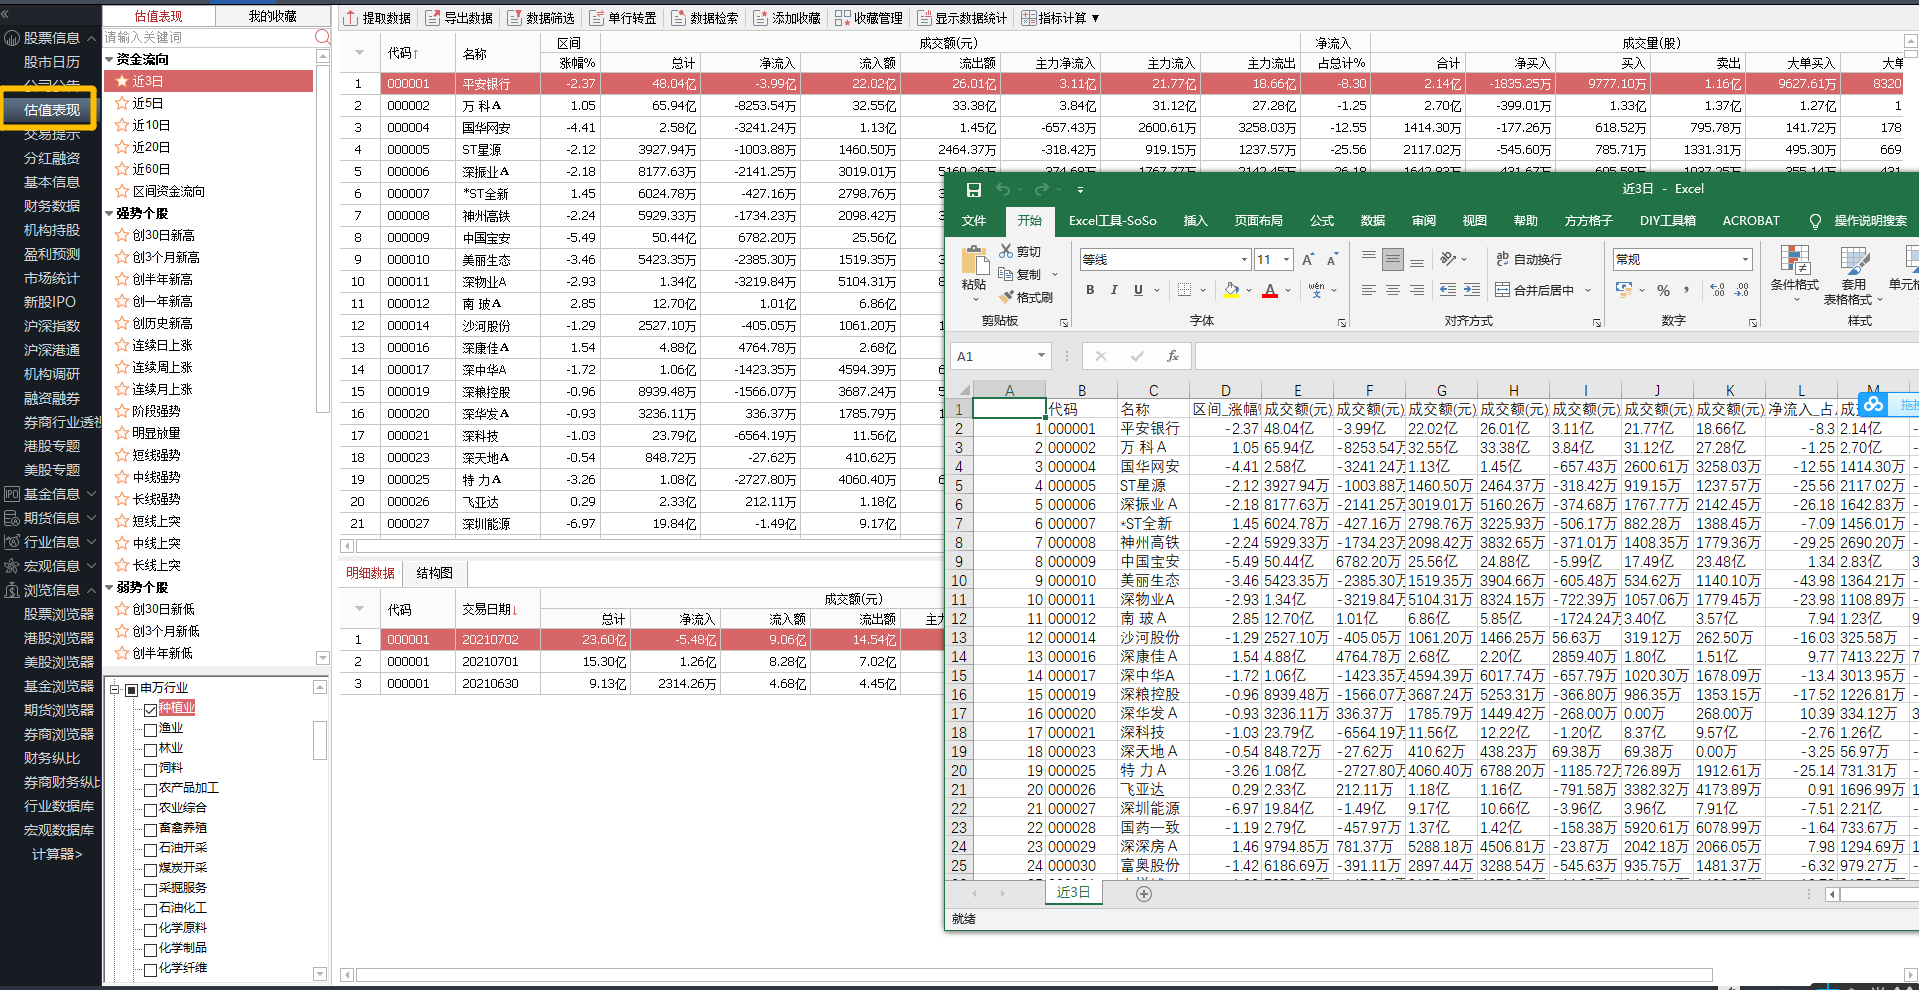Open the font name 等线 dropdown
The image size is (1919, 990).
coord(1244,260)
